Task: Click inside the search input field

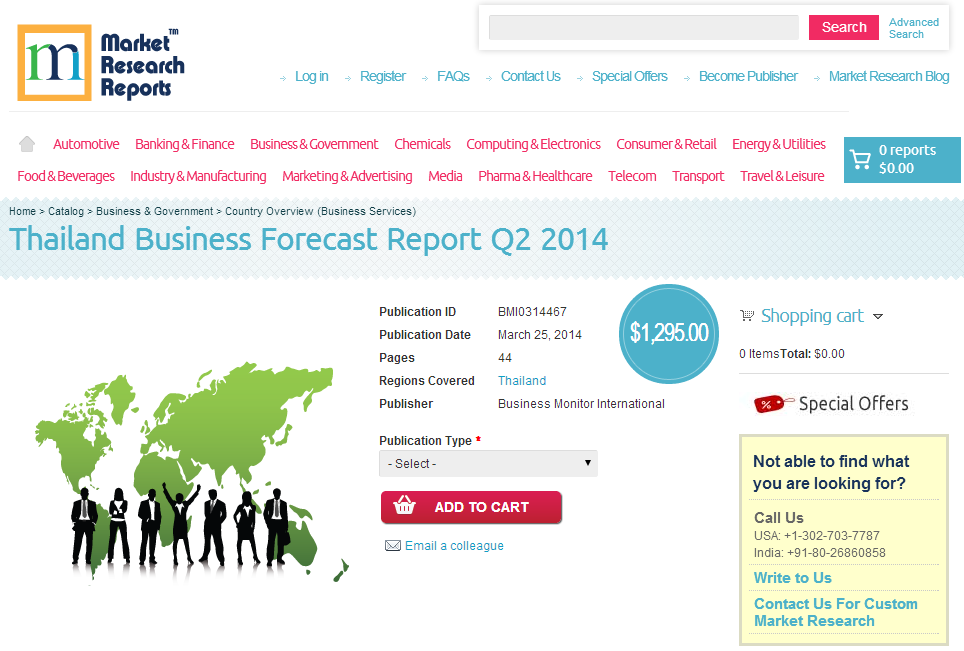Action: coord(643,27)
